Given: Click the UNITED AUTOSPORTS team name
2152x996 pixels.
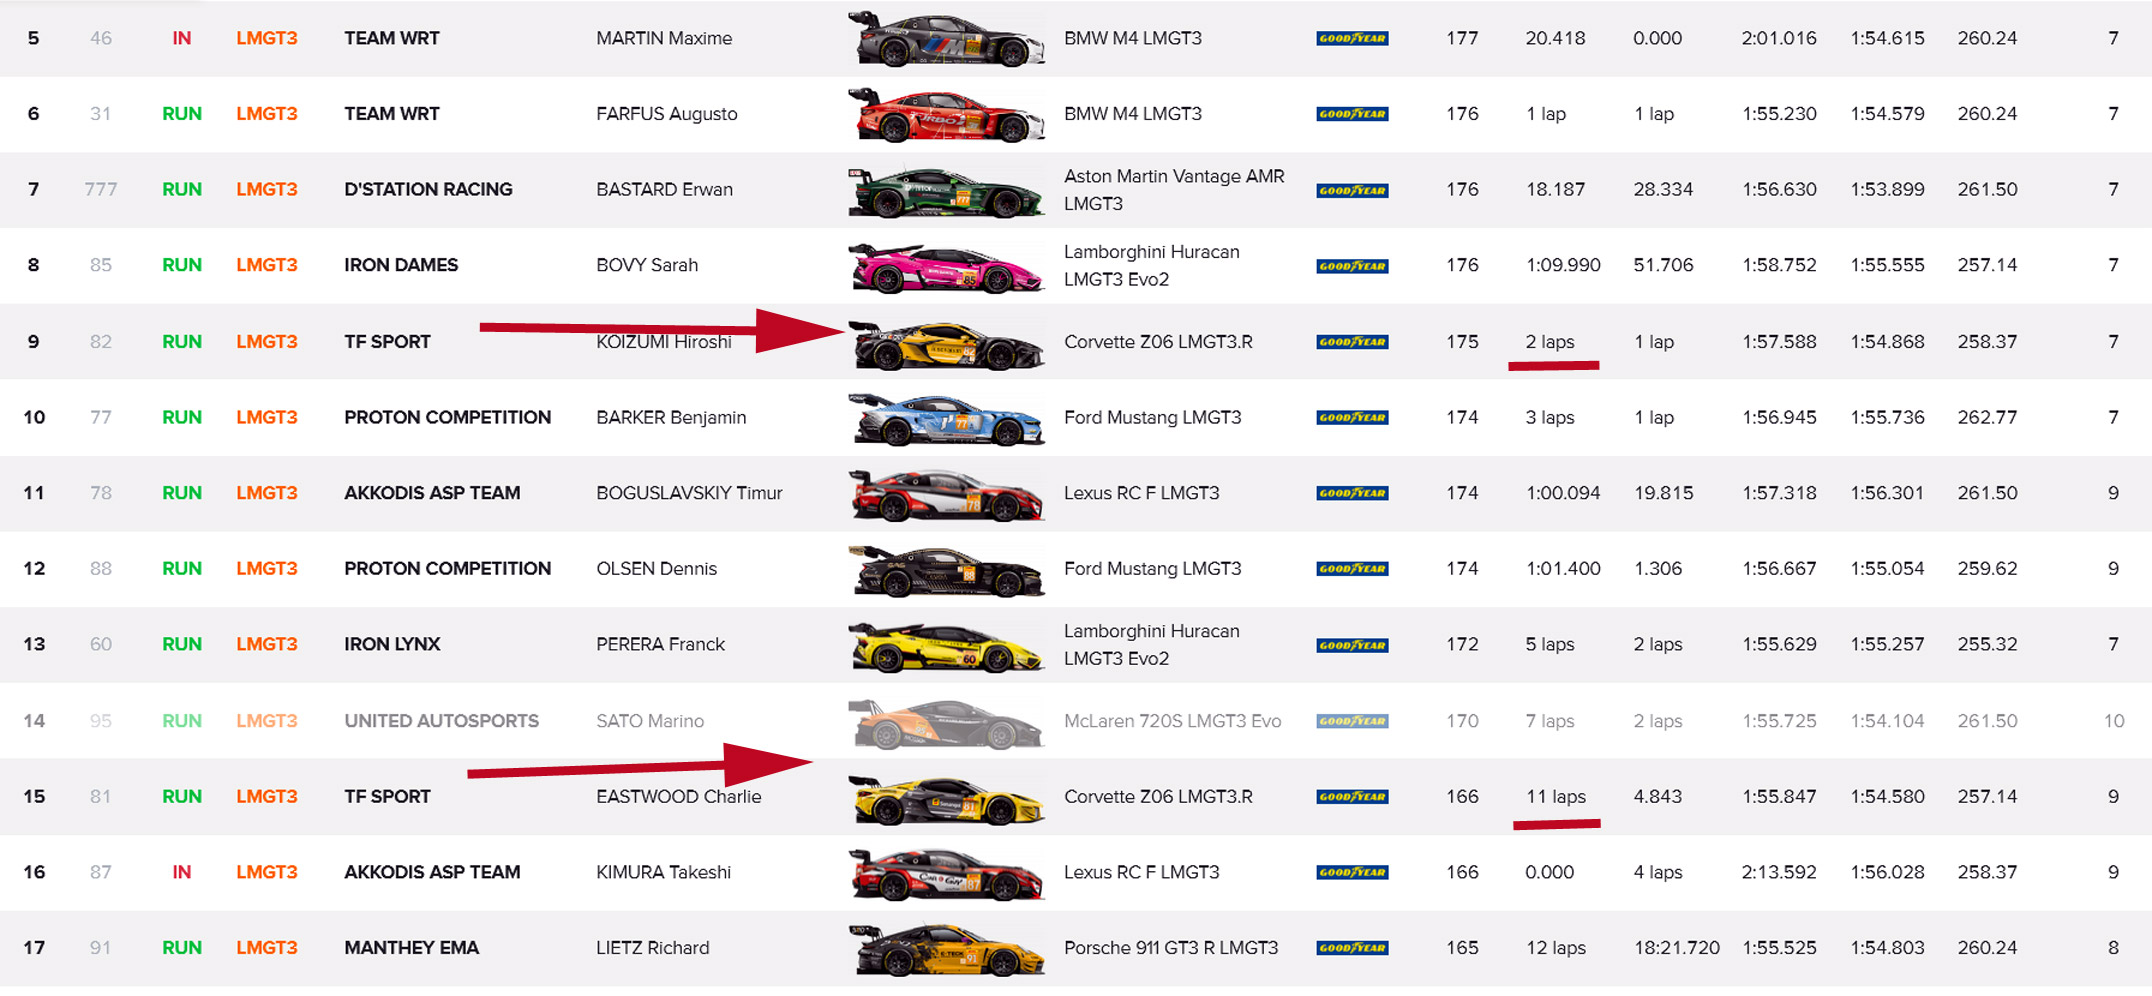Looking at the screenshot, I should tap(441, 721).
